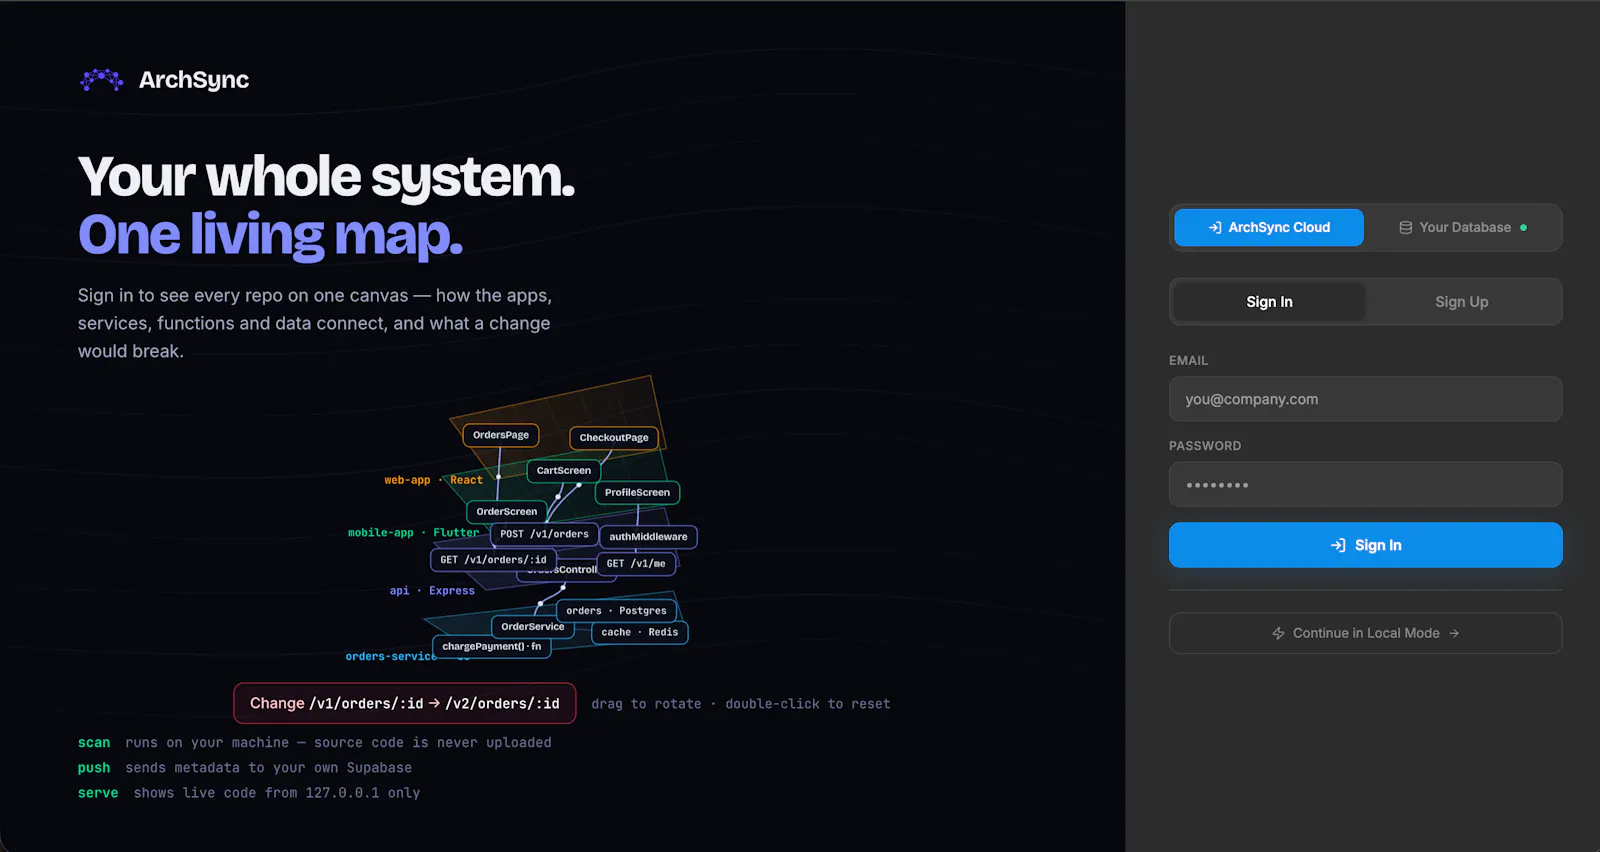
Task: Click the mobile-app · Flutter layer label
Action: pos(413,533)
